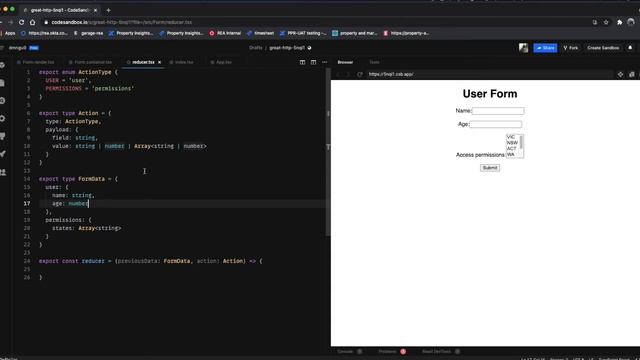
Task: Go to Chrome home page icon
Action: 33,22
